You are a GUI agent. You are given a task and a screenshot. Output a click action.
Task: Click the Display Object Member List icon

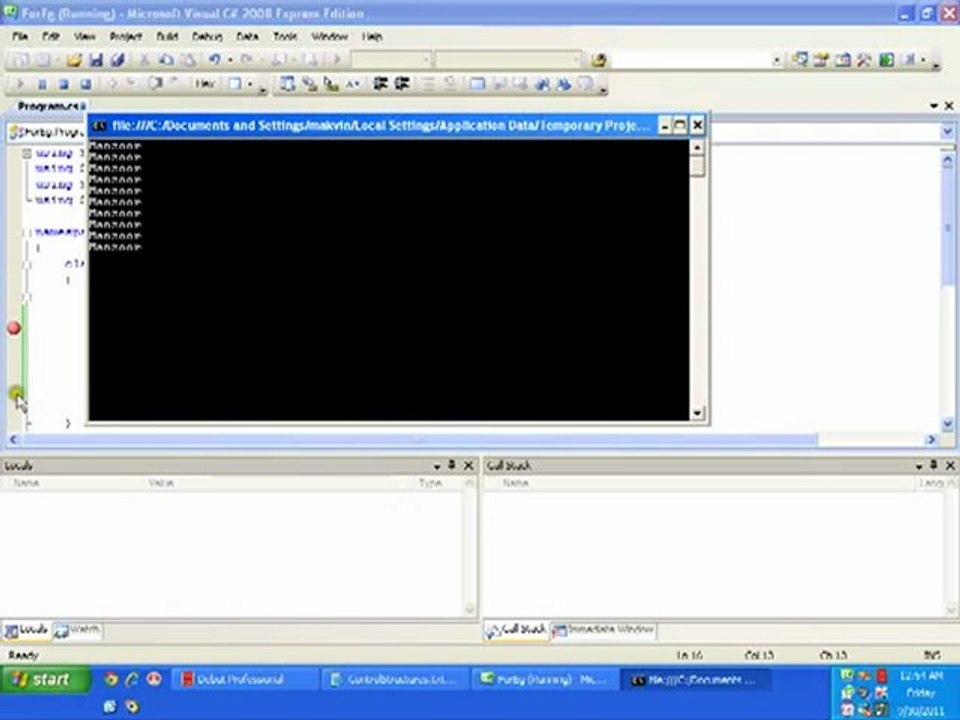pos(287,84)
